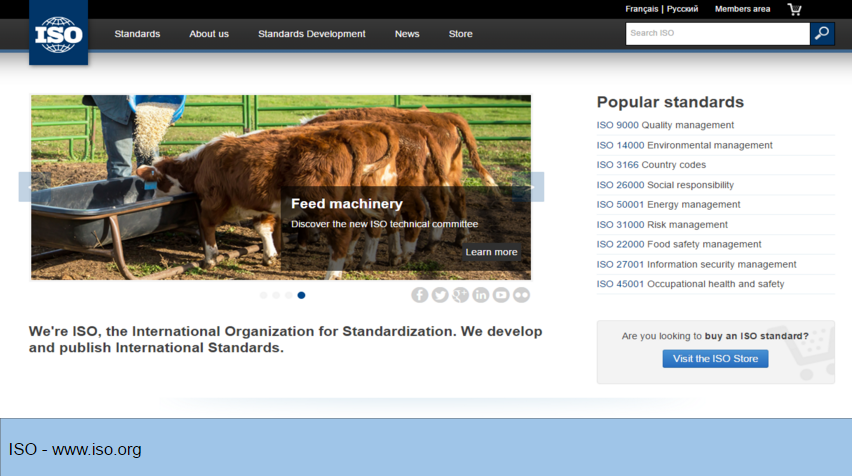Click the Visit the ISO Store button
This screenshot has height=476, width=852.
pyautogui.click(x=715, y=359)
